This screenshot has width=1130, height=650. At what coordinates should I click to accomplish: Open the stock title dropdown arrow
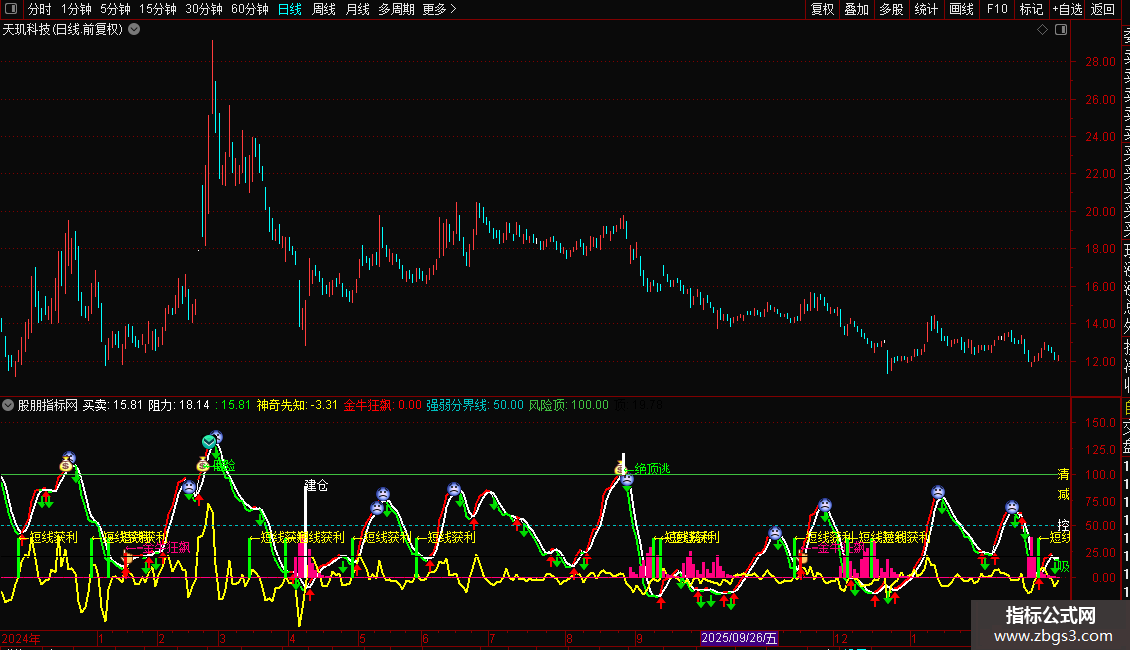[x=134, y=30]
